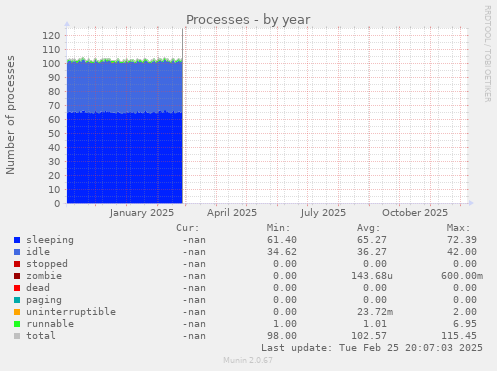Viewport: 497px width, 371px height.
Task: Click the "Last update" timestamp text
Action: coord(372,348)
